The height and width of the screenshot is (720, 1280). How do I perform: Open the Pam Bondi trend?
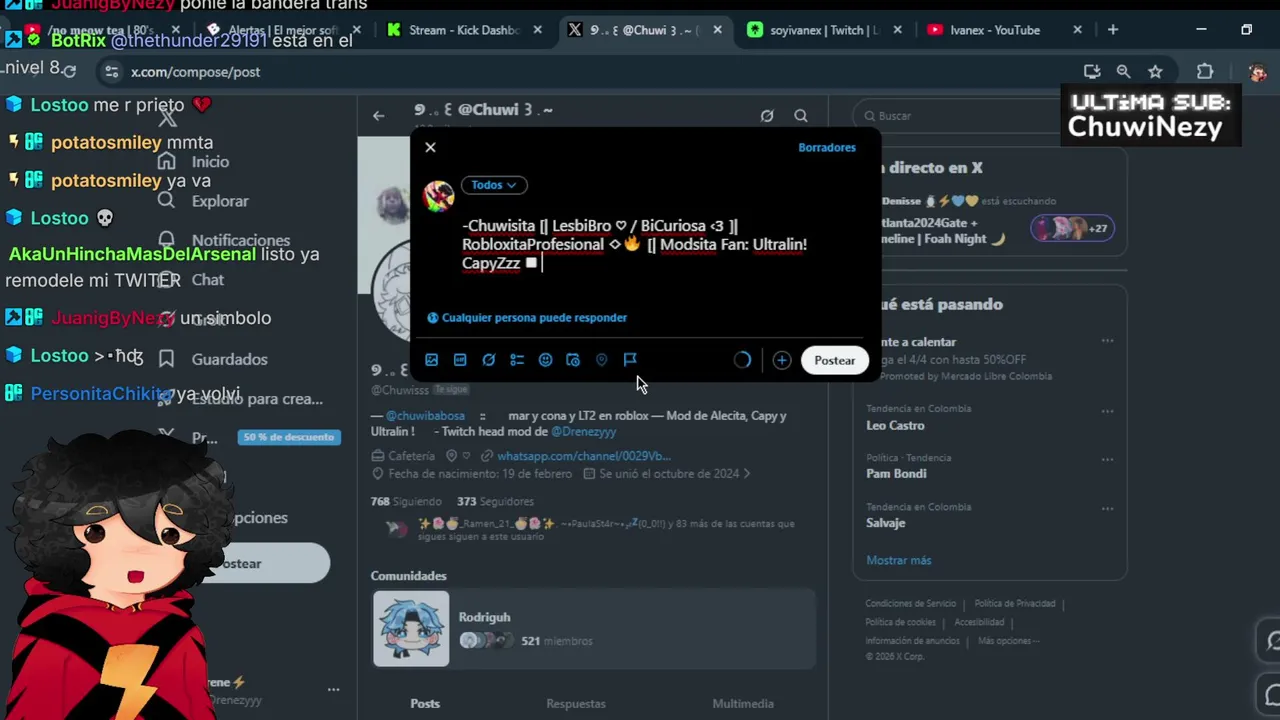click(896, 474)
